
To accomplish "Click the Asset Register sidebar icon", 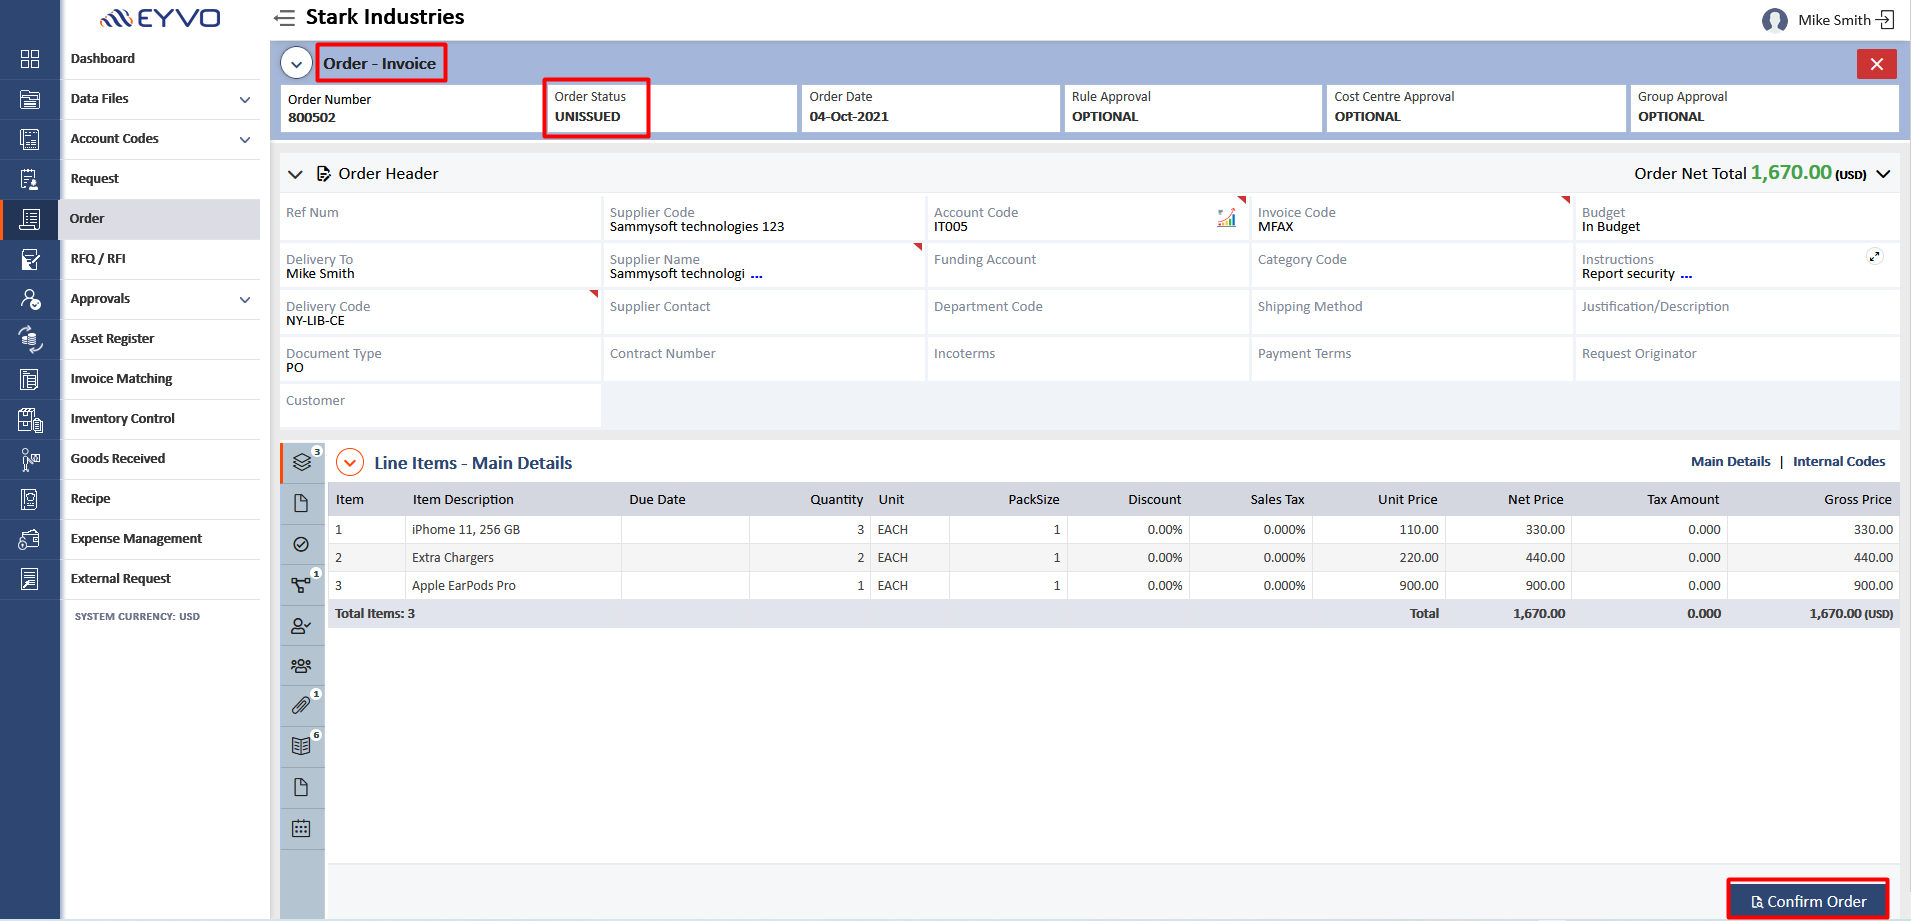I will coord(30,339).
